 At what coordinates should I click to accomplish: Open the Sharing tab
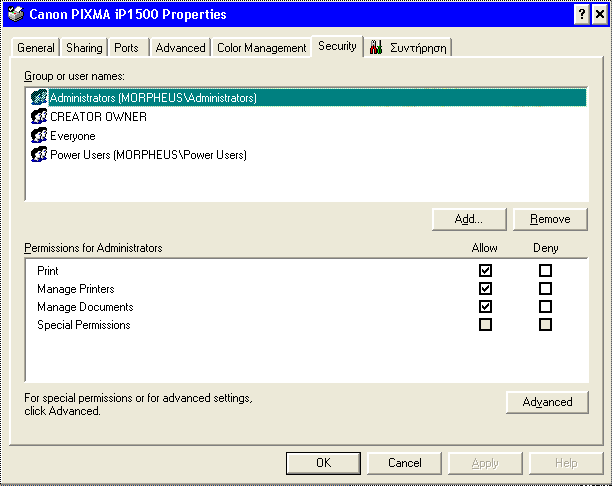84,48
